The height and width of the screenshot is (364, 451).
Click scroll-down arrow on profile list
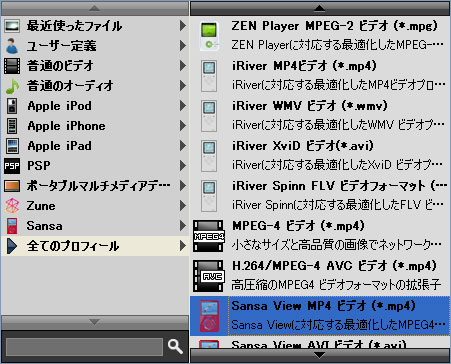[x=320, y=355]
